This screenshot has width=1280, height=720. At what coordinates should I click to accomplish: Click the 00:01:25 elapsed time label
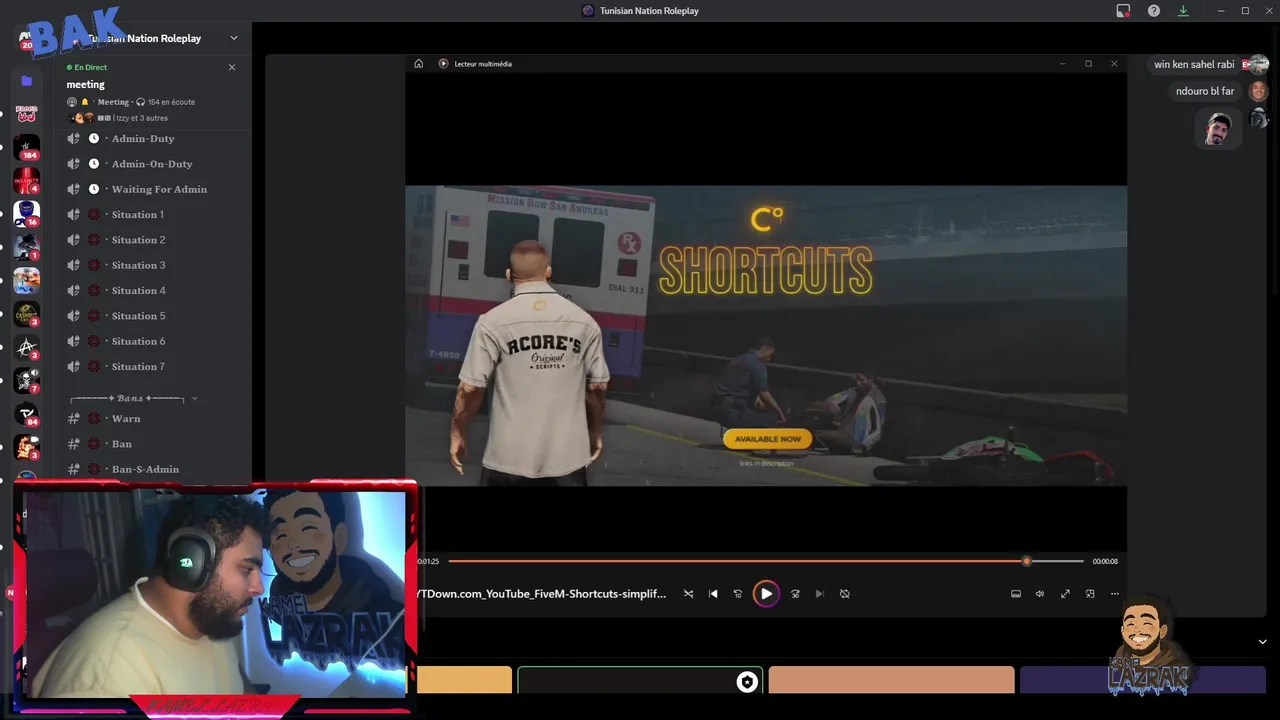[x=428, y=562]
